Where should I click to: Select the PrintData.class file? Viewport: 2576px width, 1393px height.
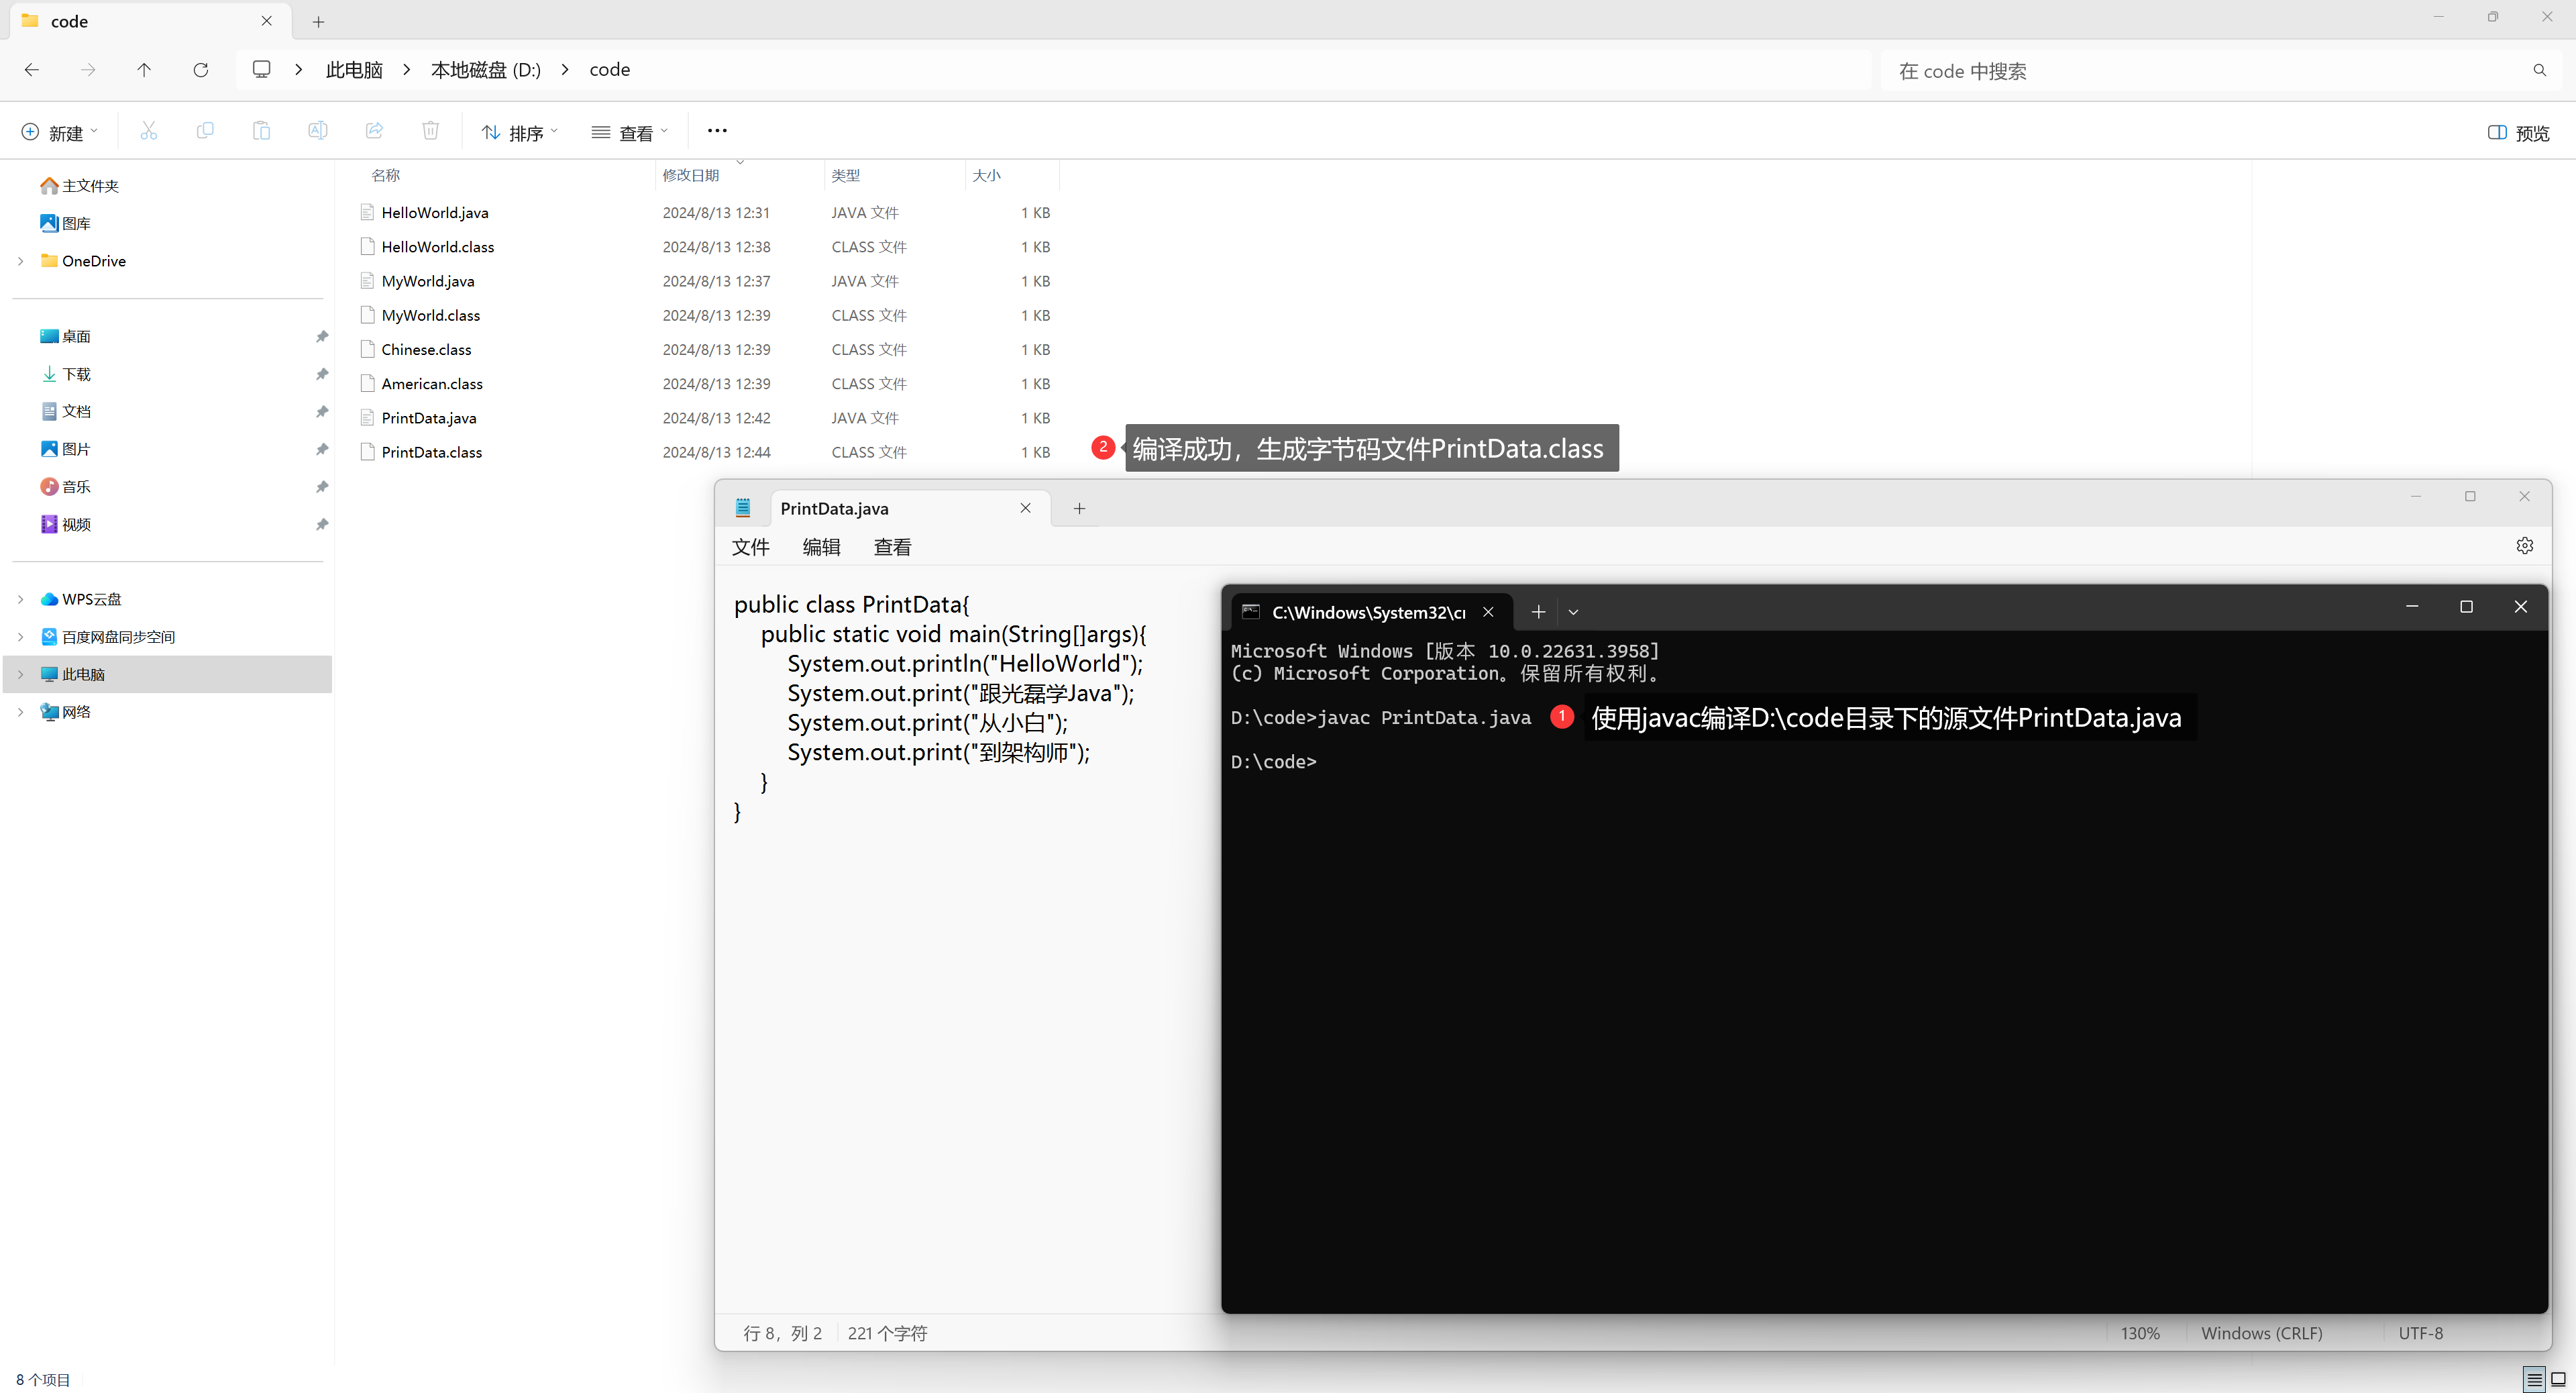(x=431, y=452)
